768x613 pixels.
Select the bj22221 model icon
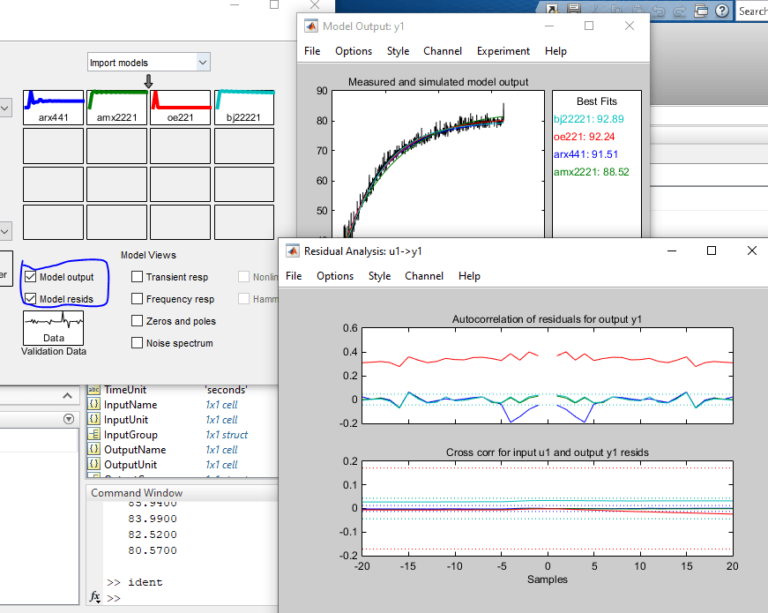(245, 106)
